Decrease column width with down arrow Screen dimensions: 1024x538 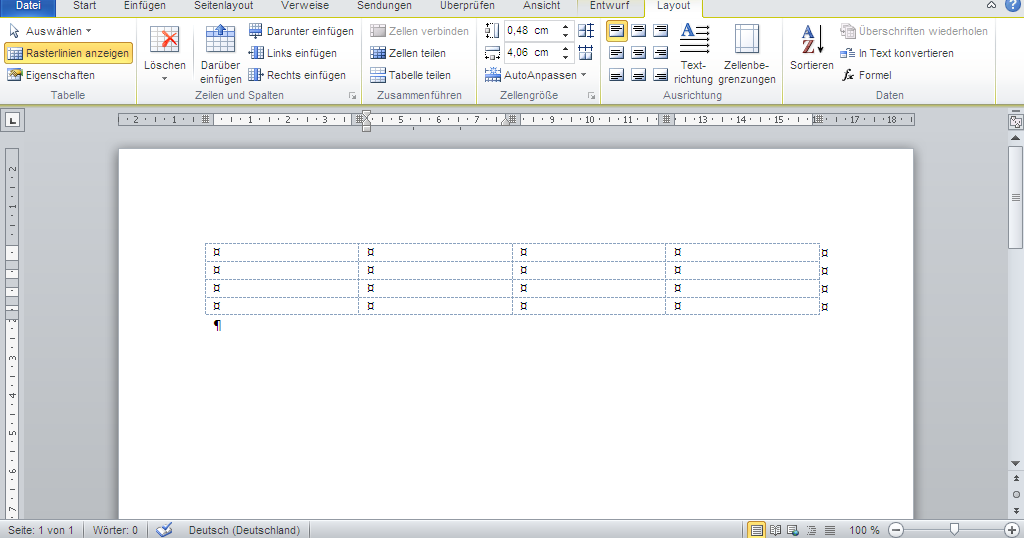pos(566,57)
